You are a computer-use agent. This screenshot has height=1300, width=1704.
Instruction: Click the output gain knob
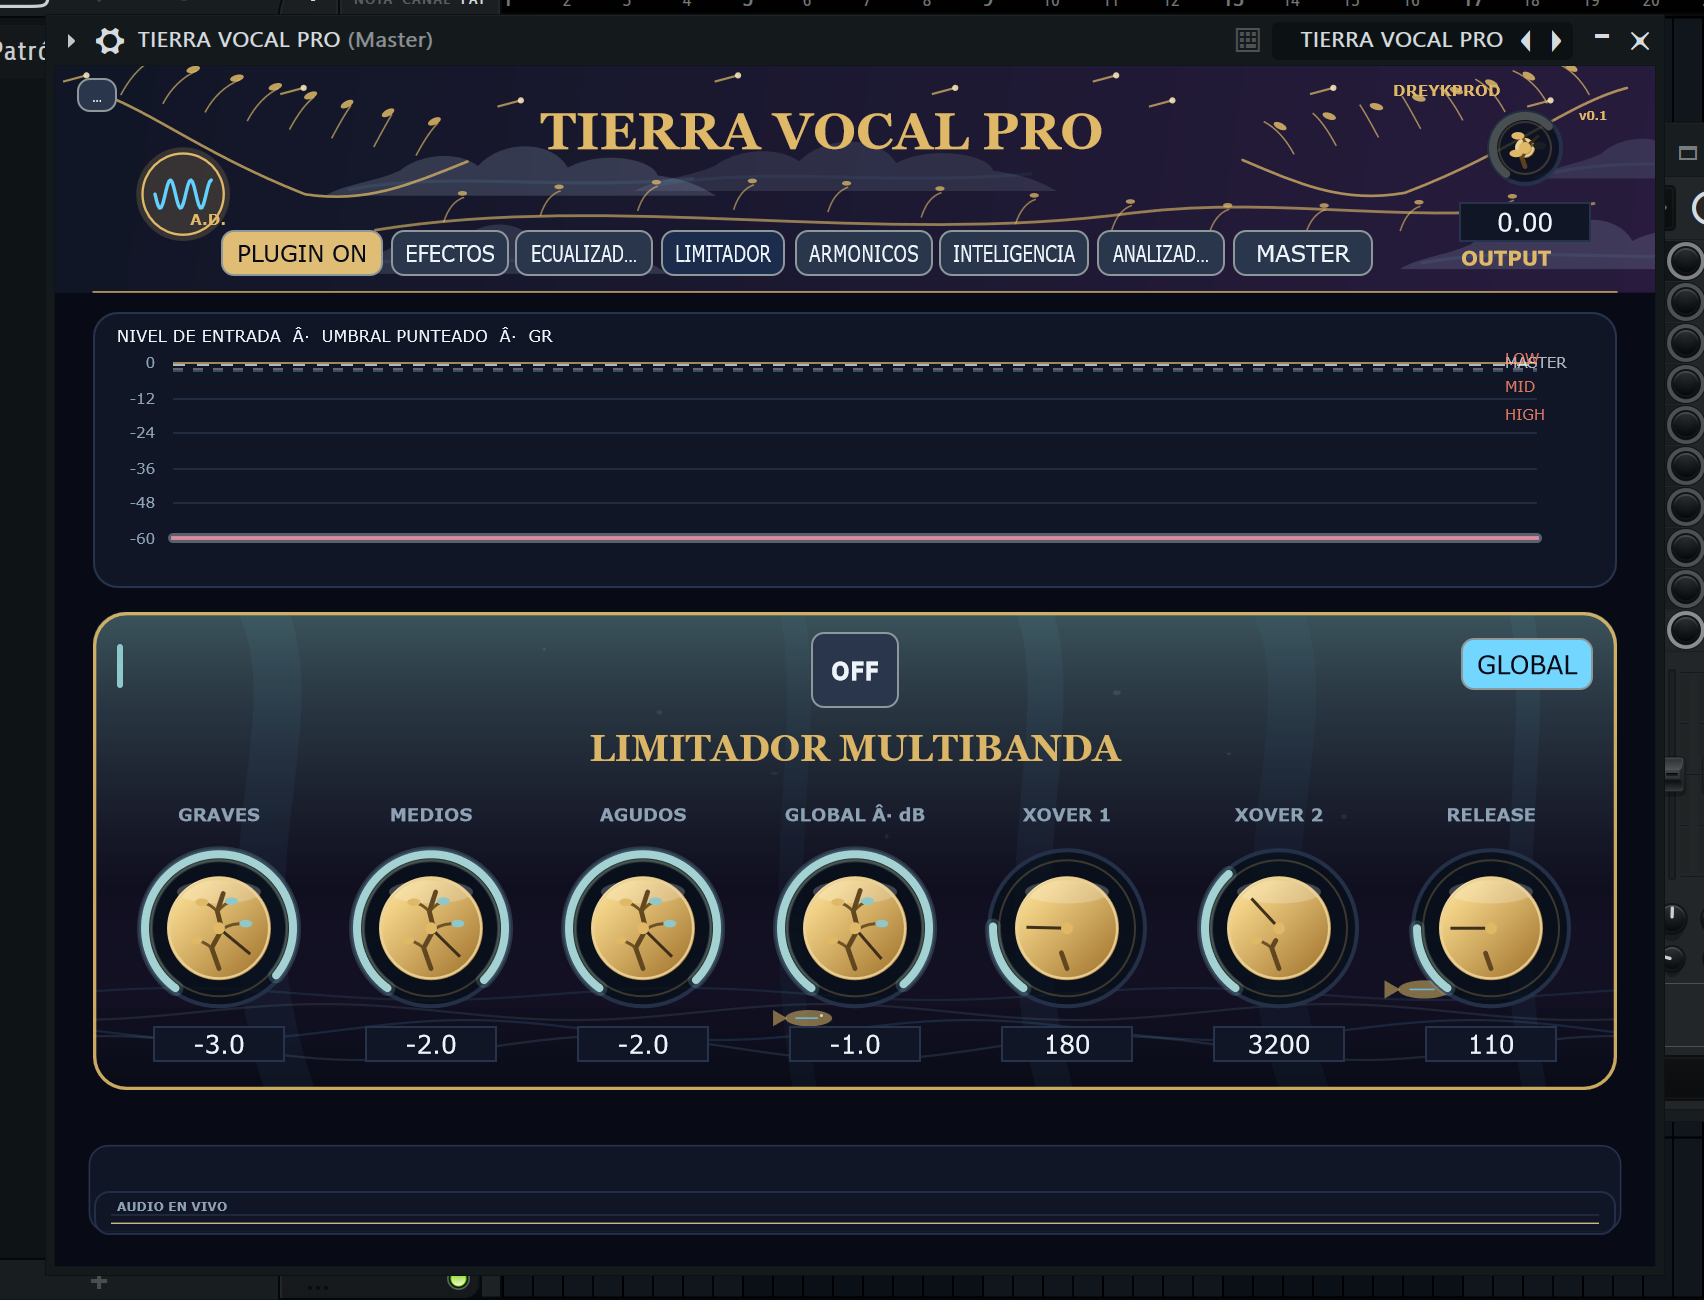1524,148
